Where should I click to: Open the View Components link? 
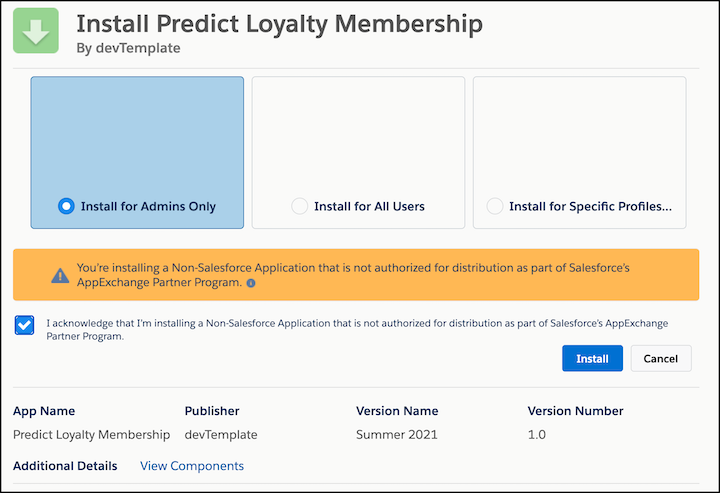point(192,466)
